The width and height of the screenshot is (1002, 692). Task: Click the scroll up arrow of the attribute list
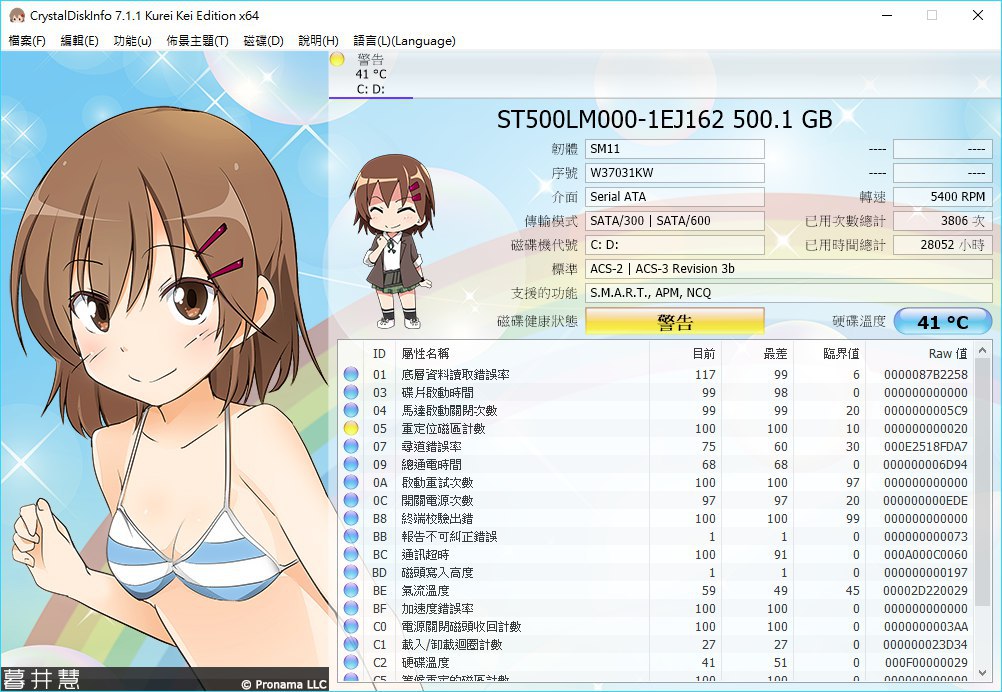pos(984,350)
